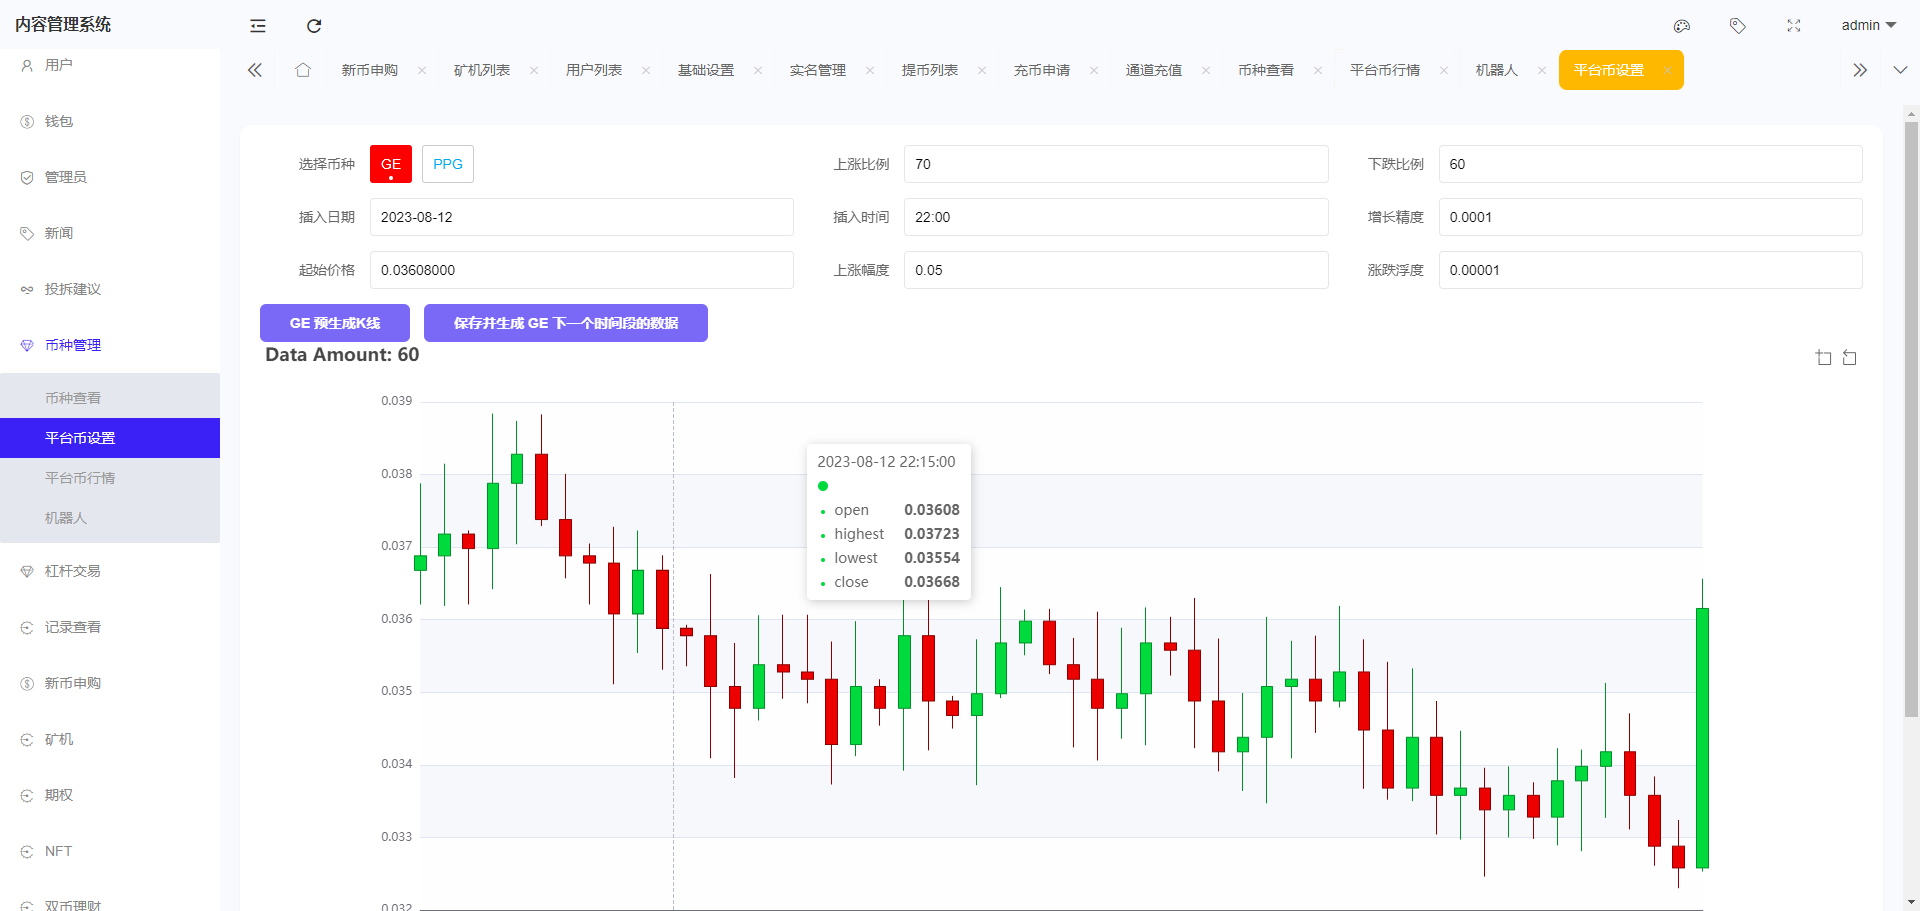Click the home icon in the tab bar
The height and width of the screenshot is (911, 1920).
303,70
